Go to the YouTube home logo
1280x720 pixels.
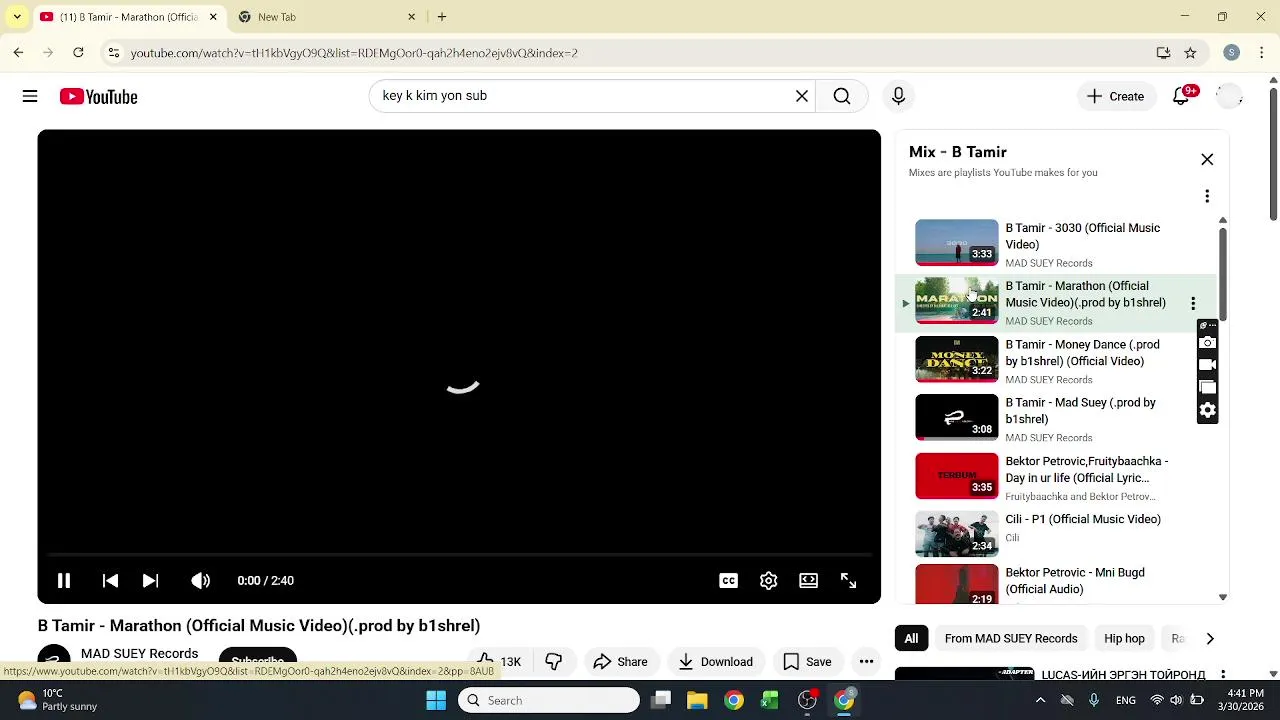coord(98,96)
